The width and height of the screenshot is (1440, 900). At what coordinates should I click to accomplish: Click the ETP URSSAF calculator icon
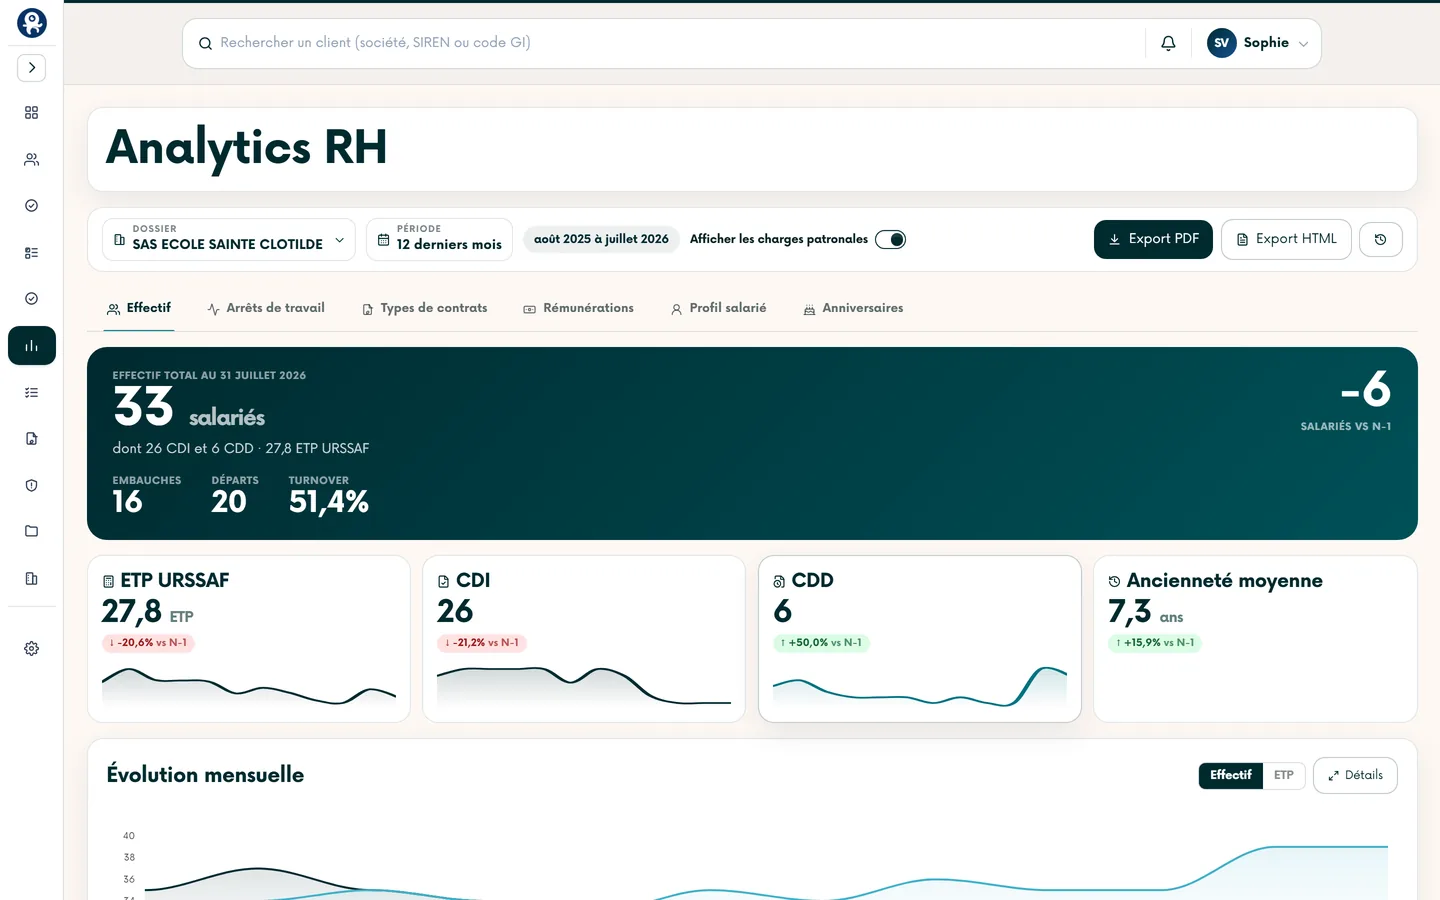point(108,581)
